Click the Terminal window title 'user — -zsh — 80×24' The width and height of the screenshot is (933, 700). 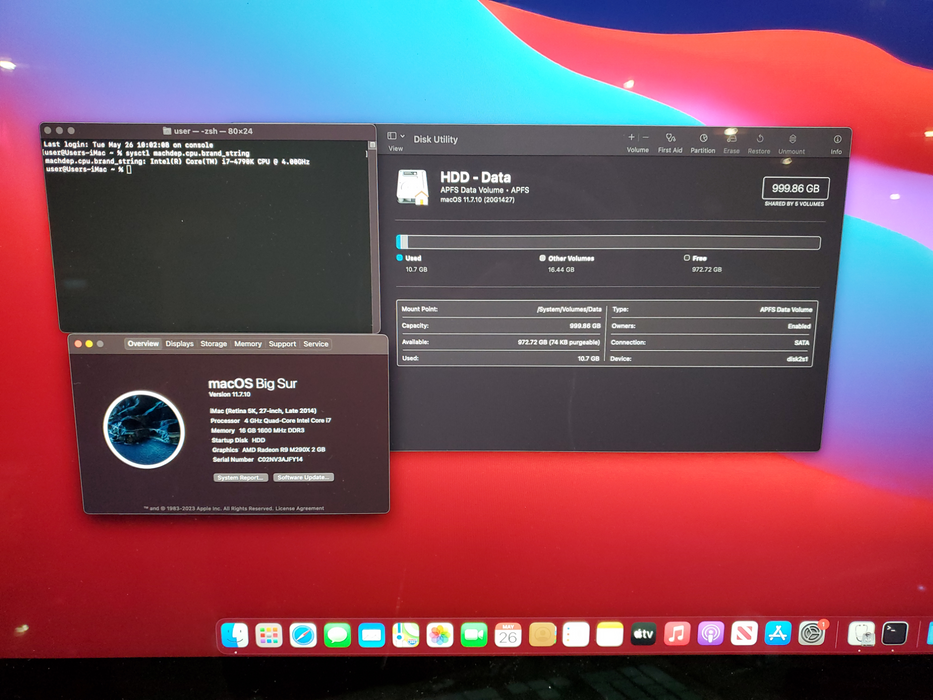coord(212,131)
